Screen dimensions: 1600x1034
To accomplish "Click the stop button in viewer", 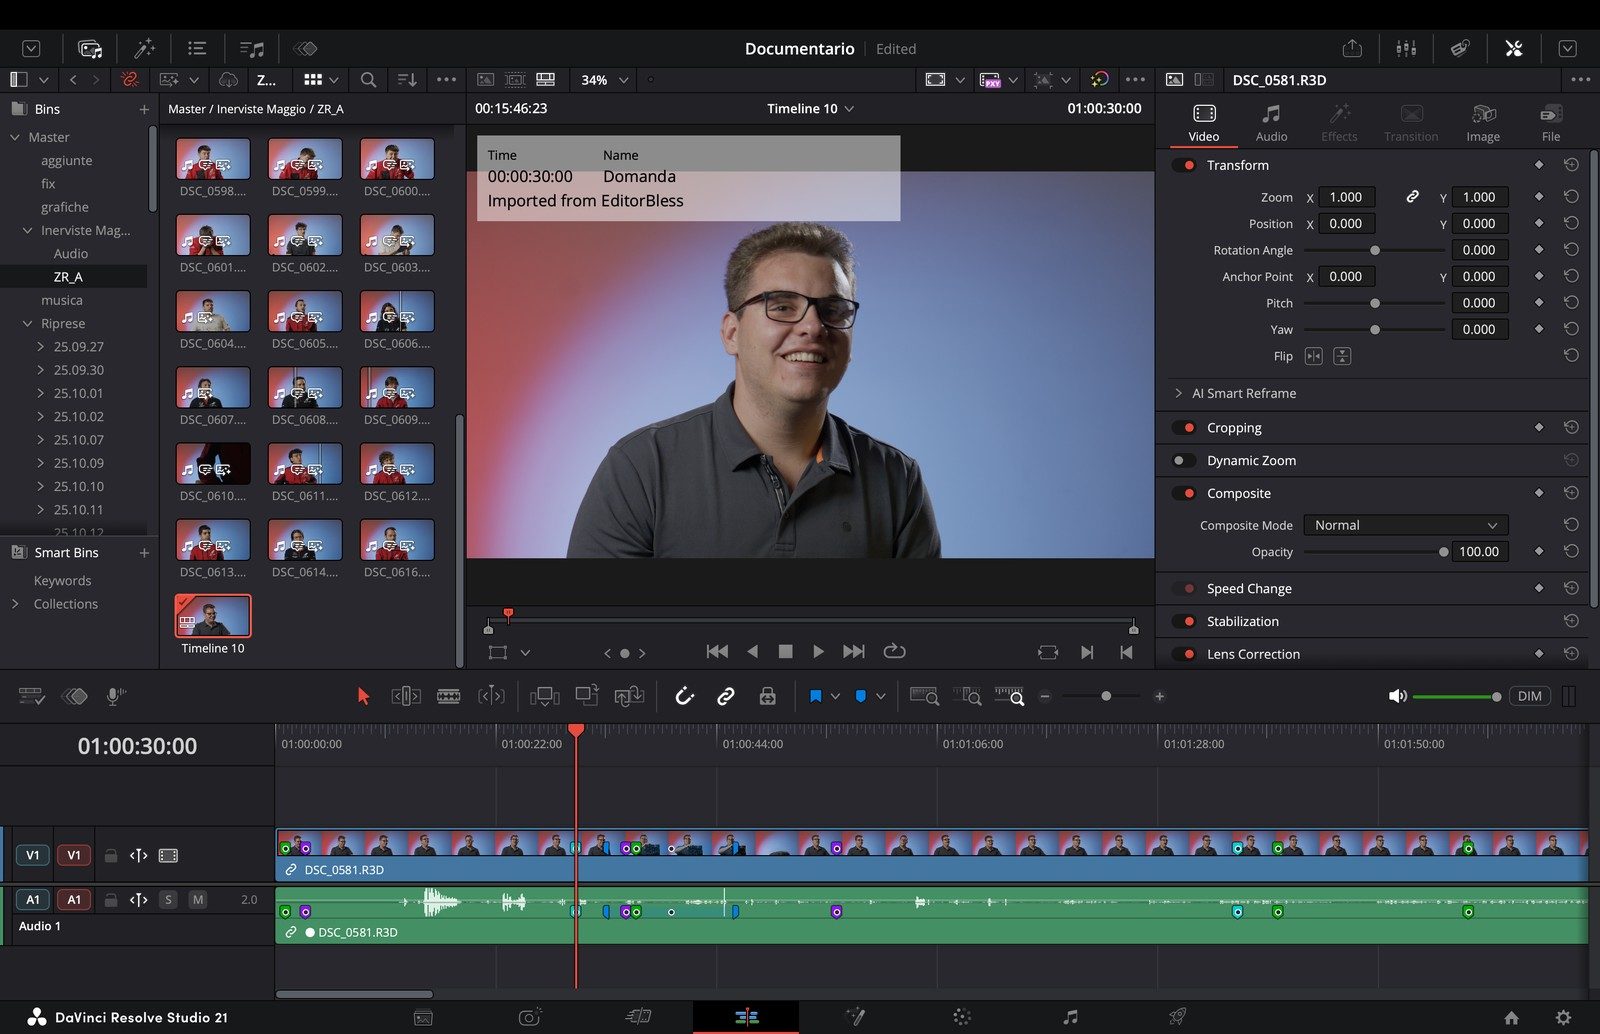I will tap(785, 651).
